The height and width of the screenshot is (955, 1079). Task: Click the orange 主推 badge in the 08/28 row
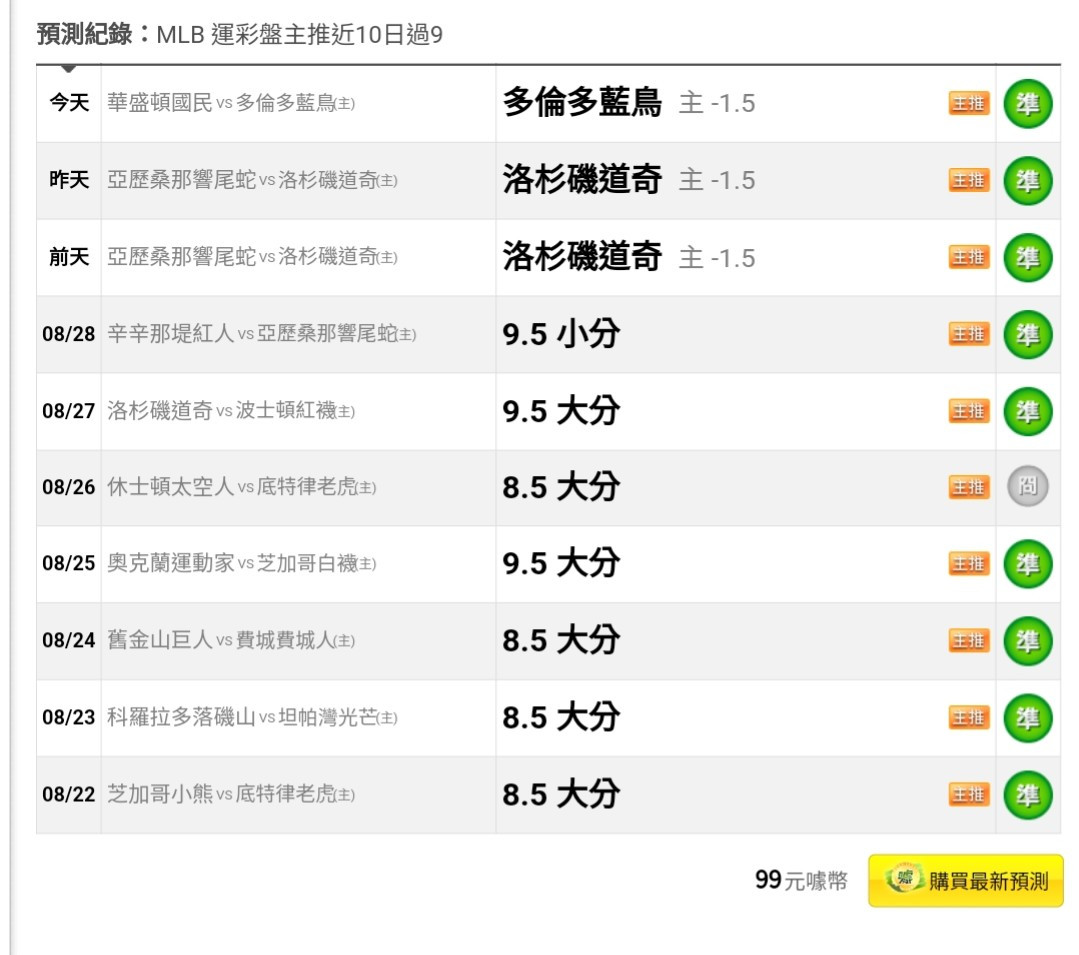pos(969,334)
